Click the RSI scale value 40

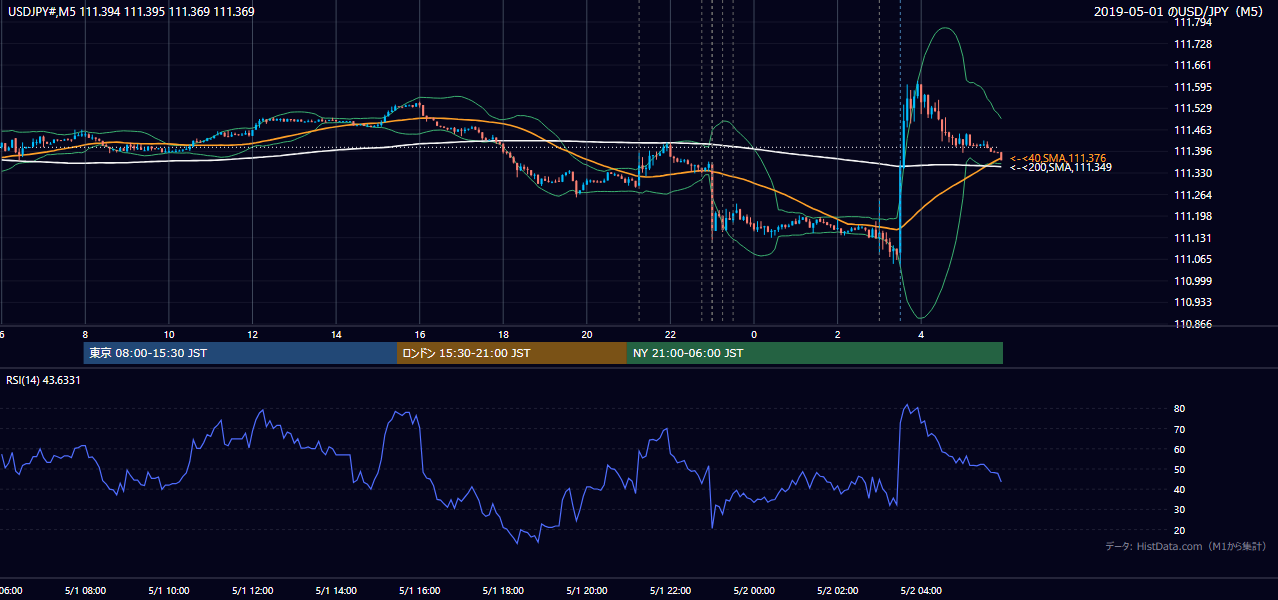[1179, 489]
